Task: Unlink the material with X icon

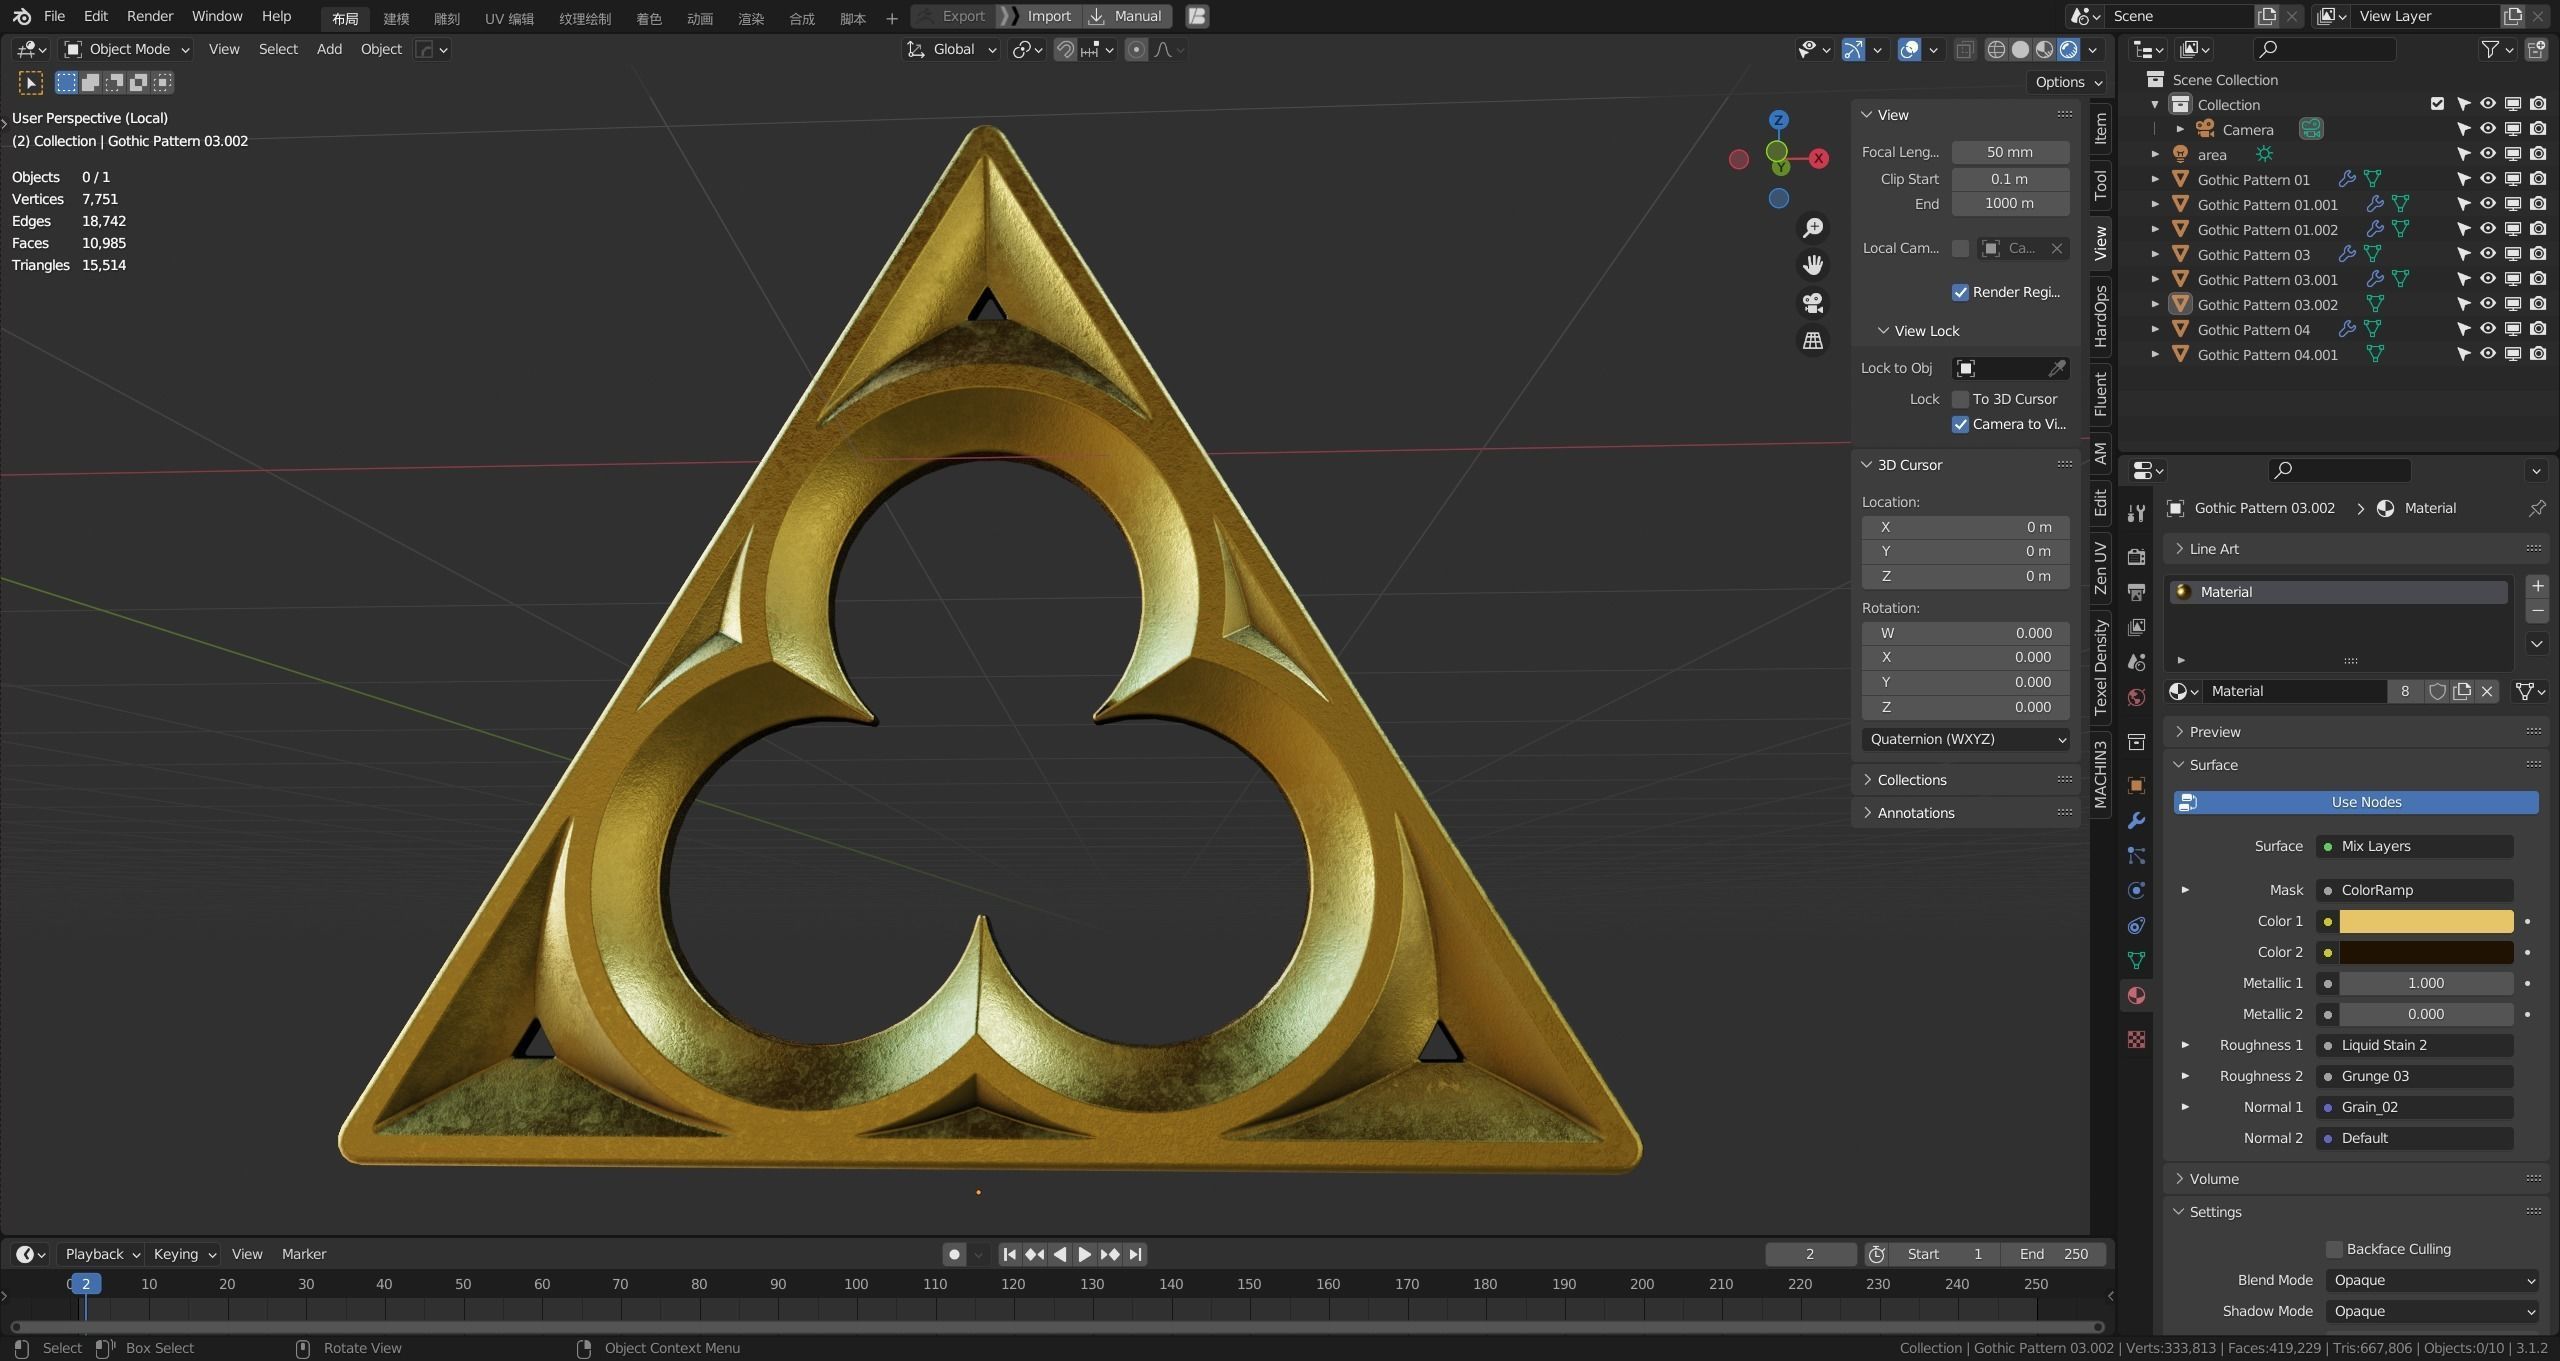Action: [x=2487, y=691]
